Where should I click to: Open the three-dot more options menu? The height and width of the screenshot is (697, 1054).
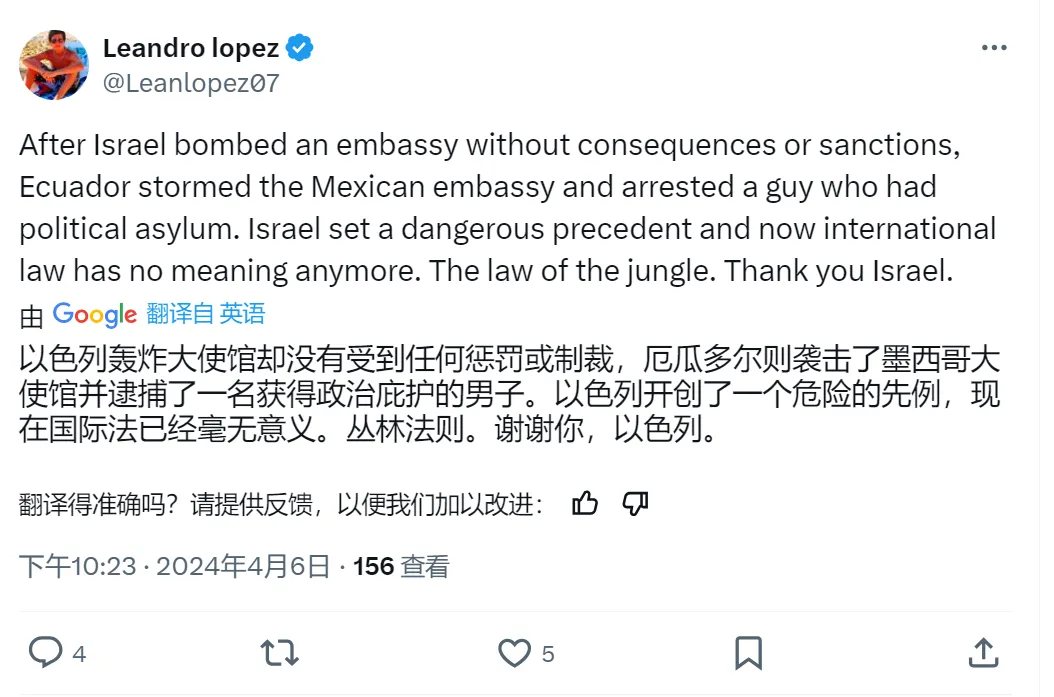[994, 48]
